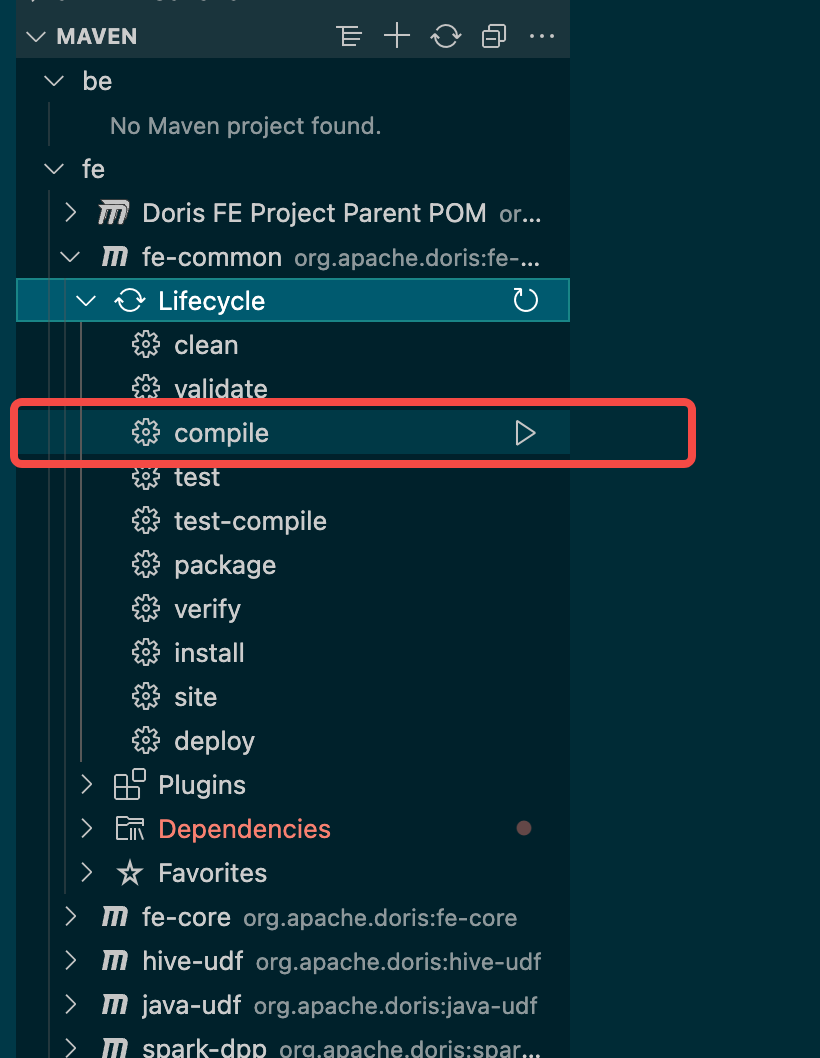The image size is (820, 1058).
Task: Collapse all items in Maven panel
Action: pos(493,36)
